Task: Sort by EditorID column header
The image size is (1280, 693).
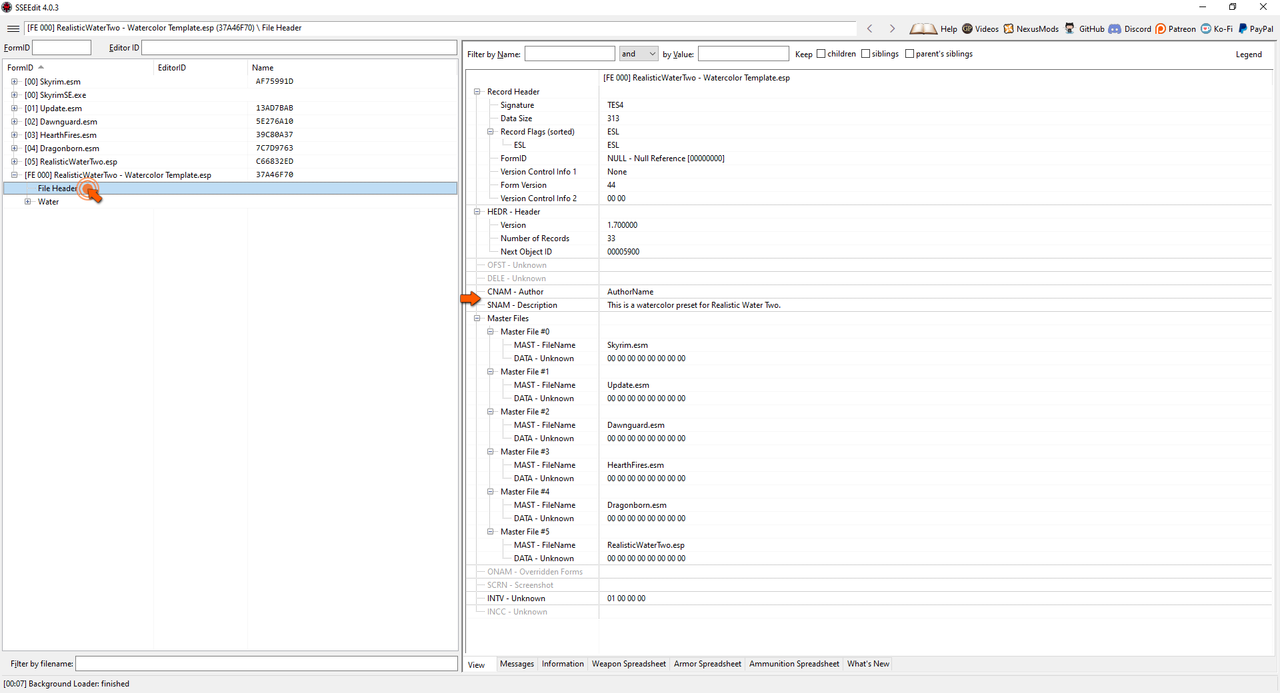Action: click(200, 68)
